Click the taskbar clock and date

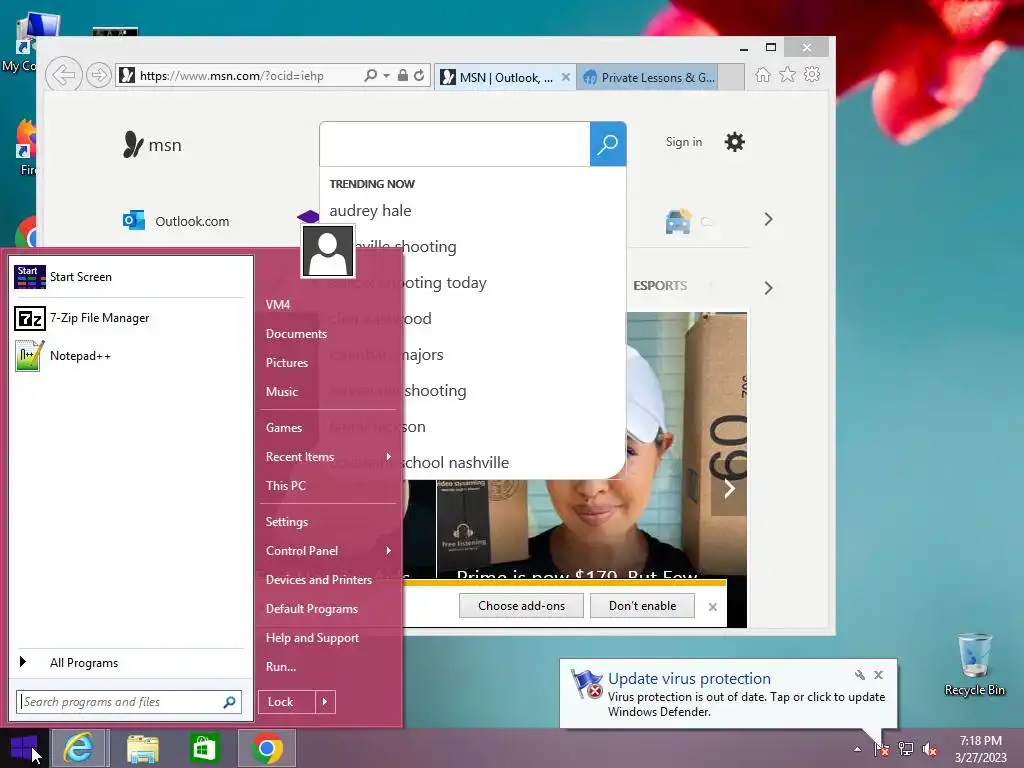tap(980, 749)
